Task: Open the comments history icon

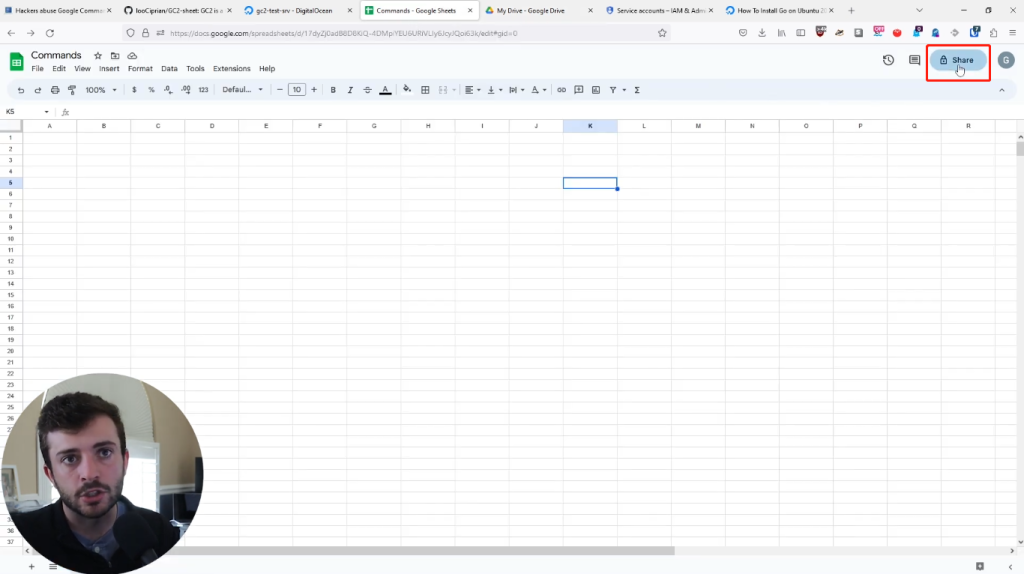Action: tap(914, 60)
